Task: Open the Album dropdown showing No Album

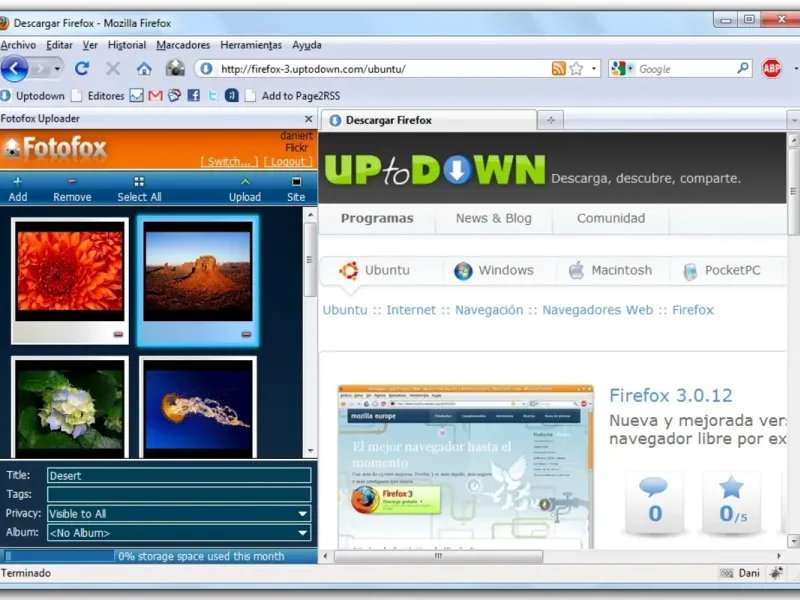Action: pyautogui.click(x=179, y=533)
